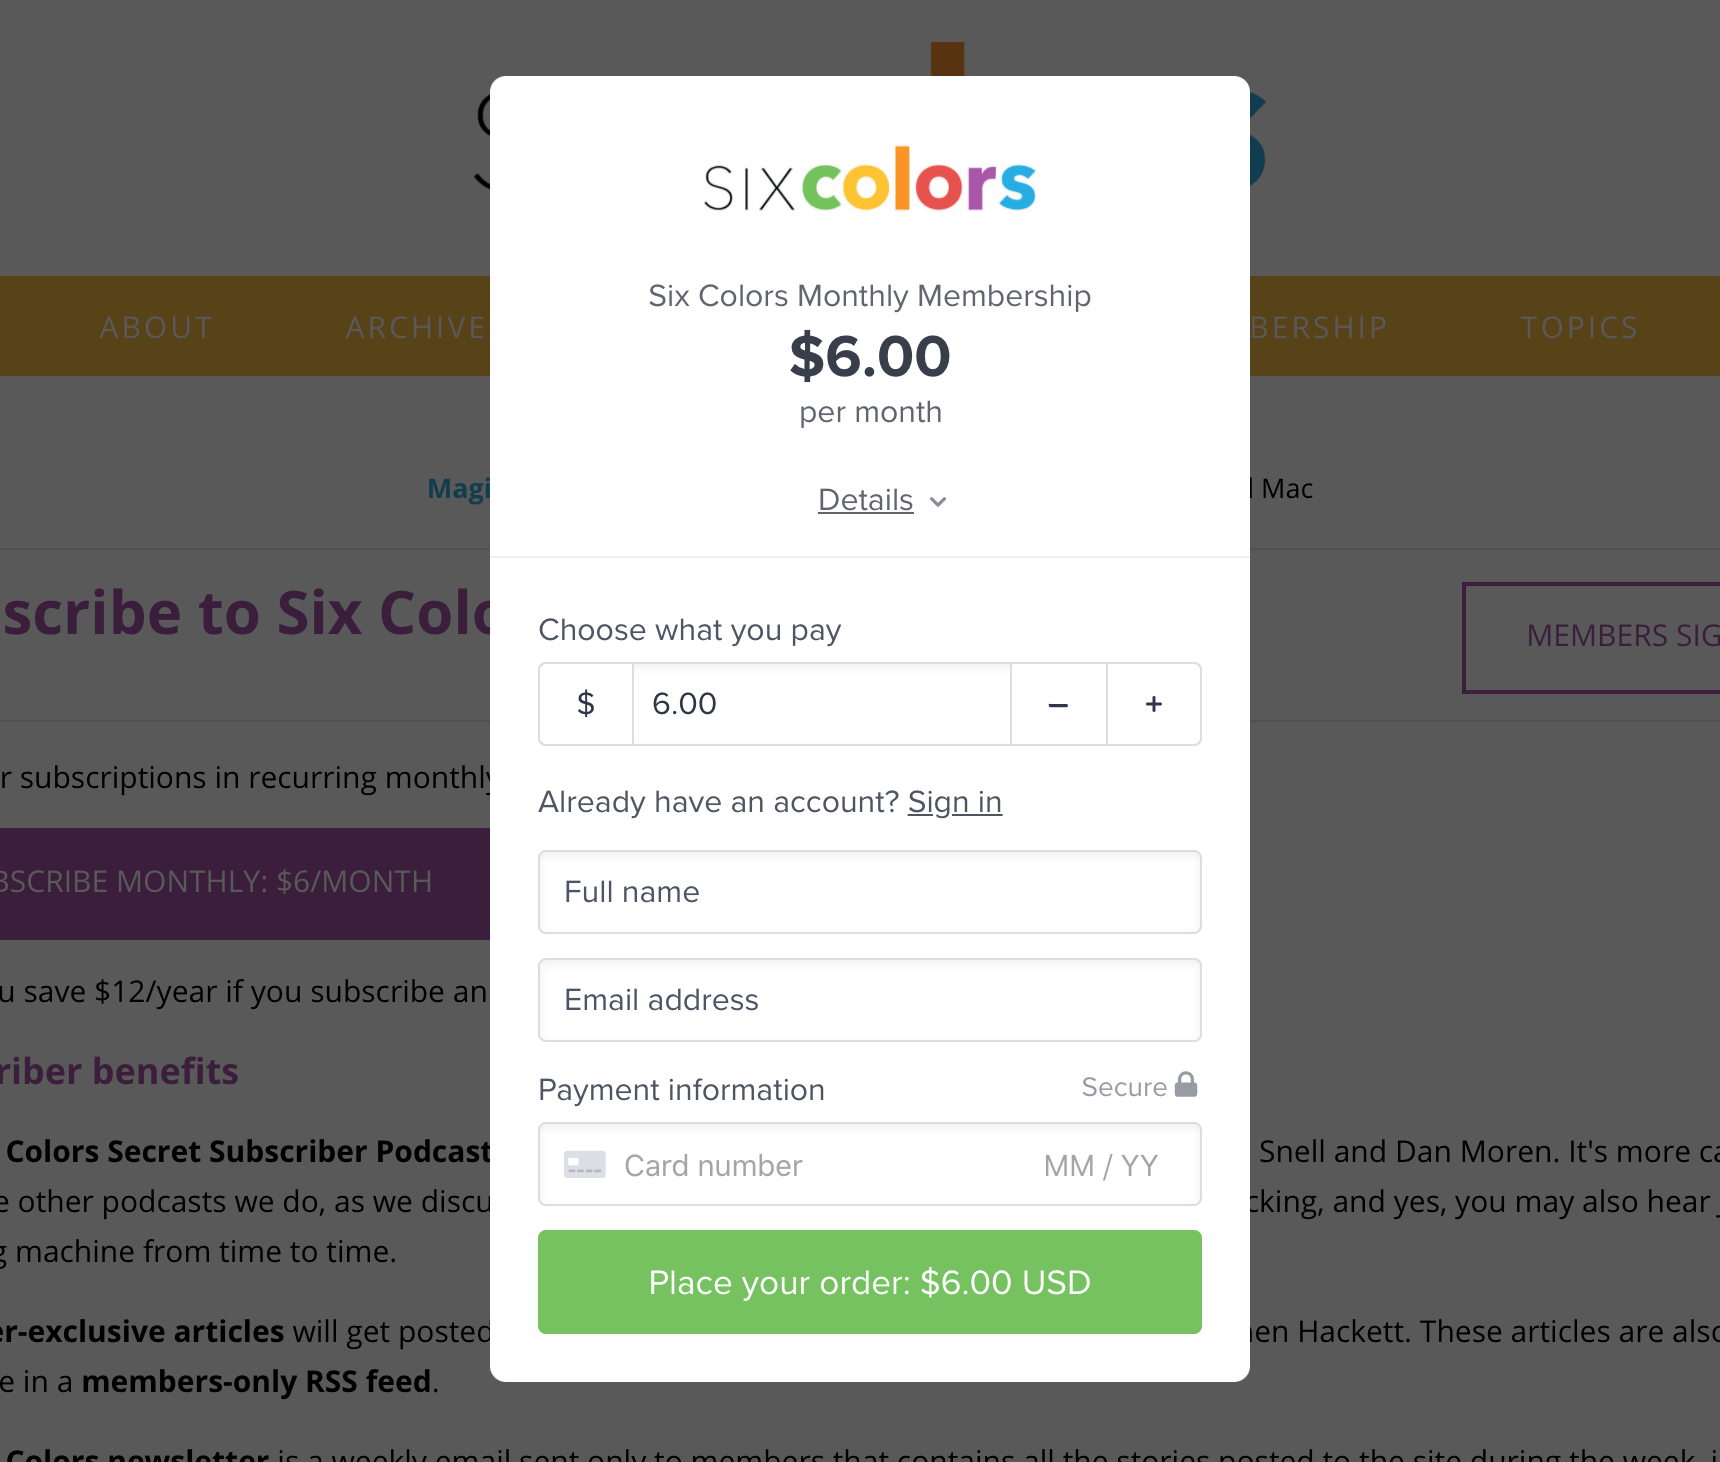The height and width of the screenshot is (1462, 1720).
Task: Click the secure lock icon
Action: 1187,1085
